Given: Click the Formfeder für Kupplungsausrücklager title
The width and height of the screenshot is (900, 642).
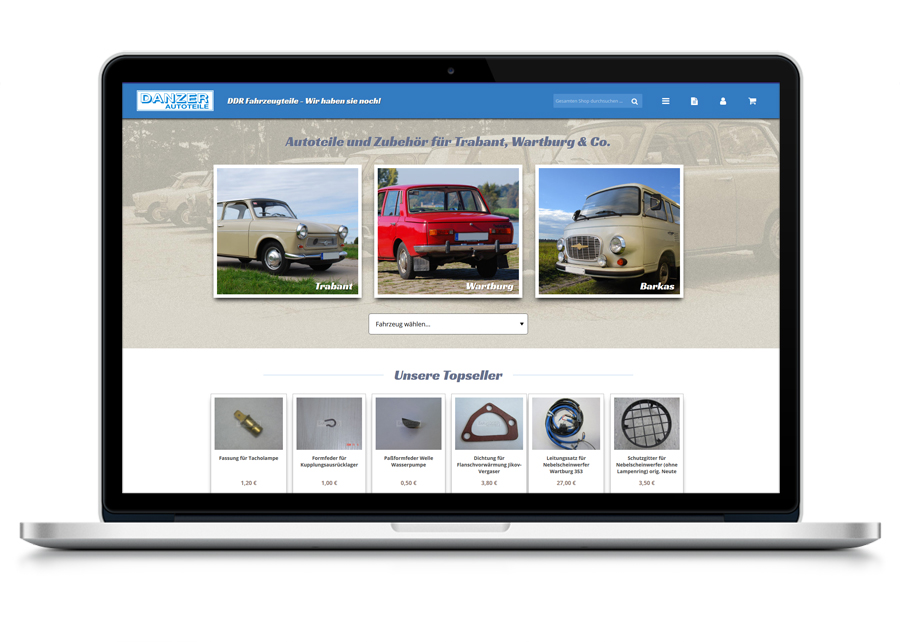Looking at the screenshot, I should 329,462.
